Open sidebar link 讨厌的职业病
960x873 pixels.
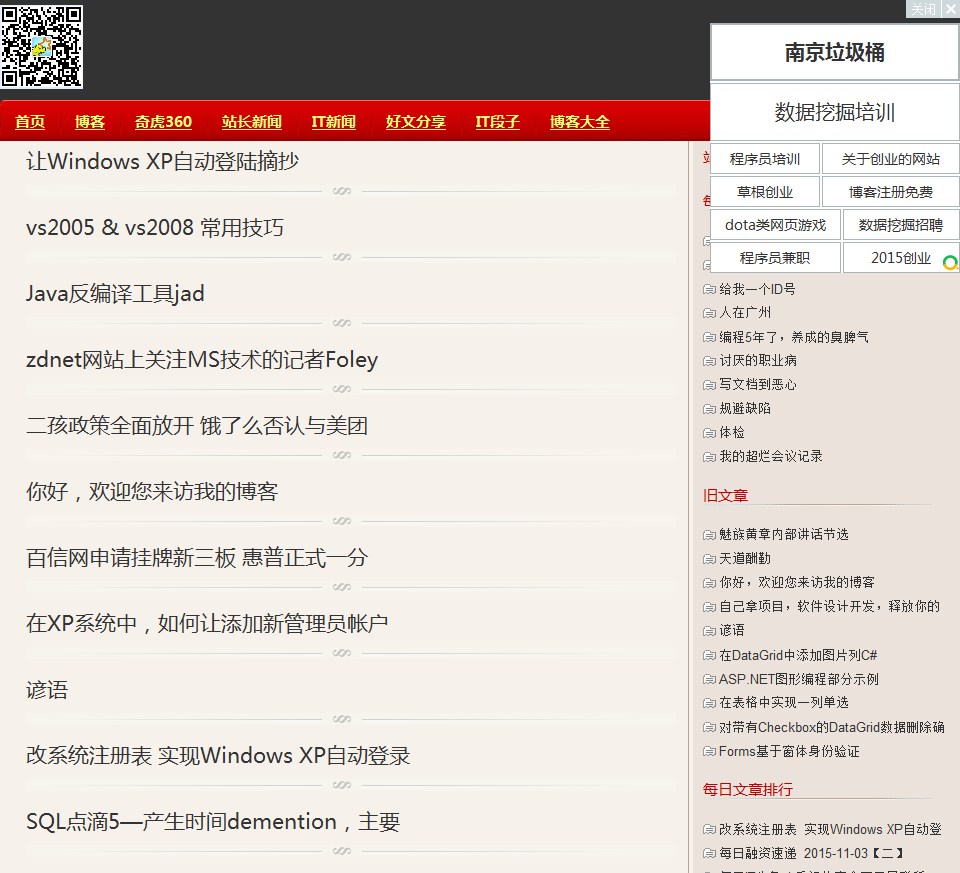[x=758, y=361]
